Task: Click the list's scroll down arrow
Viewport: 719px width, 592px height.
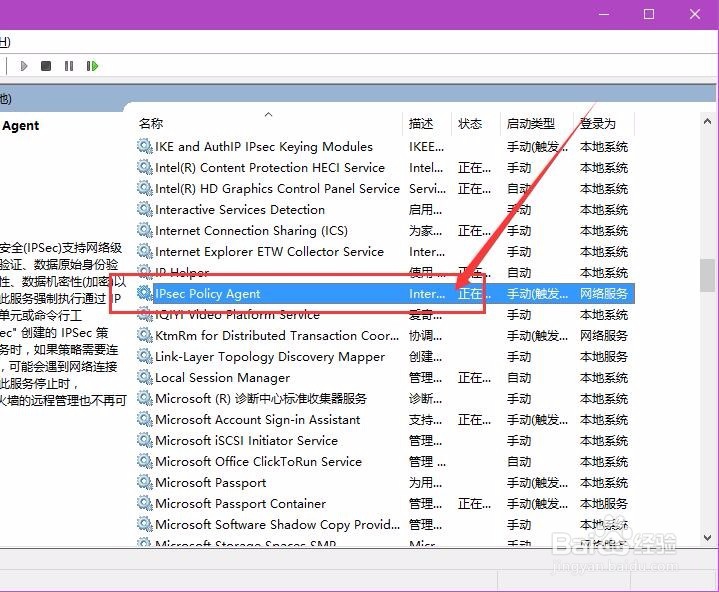Action: point(707,537)
